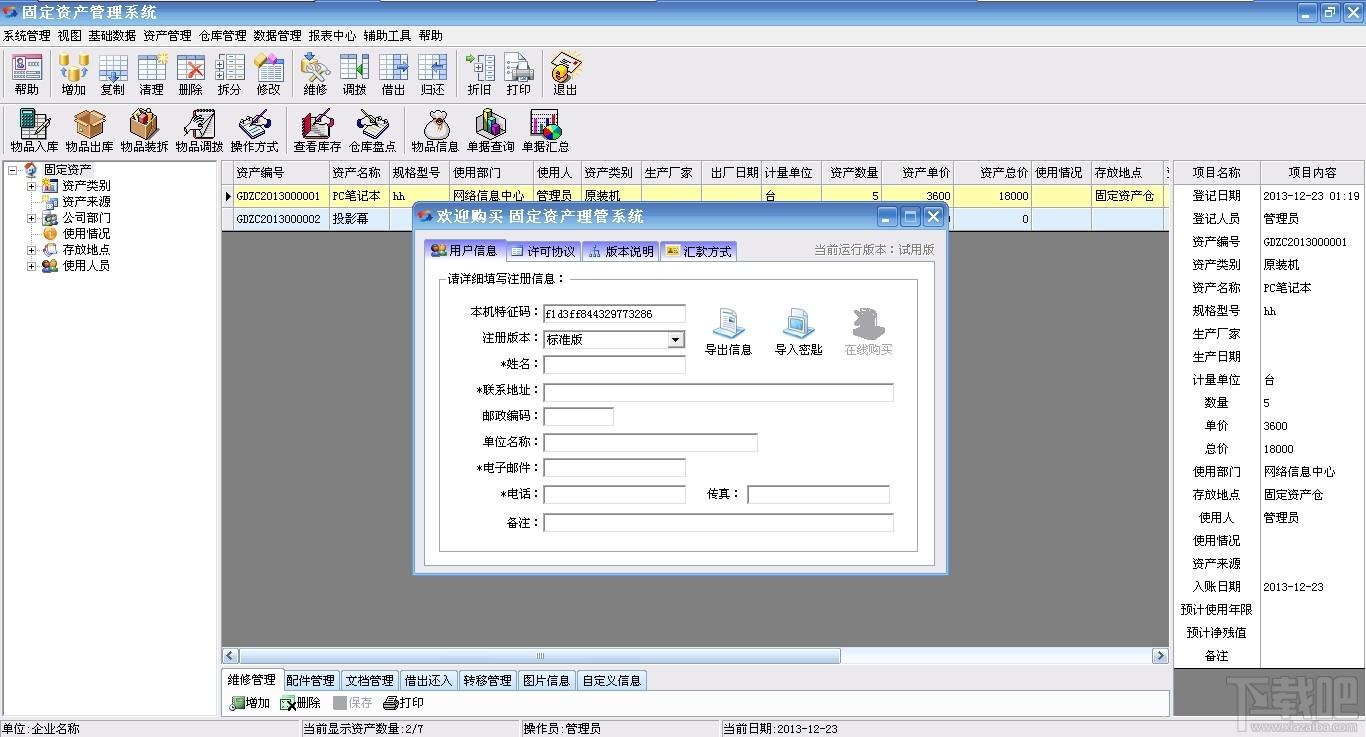Switch to the 文档管理 bottom tab

click(369, 681)
